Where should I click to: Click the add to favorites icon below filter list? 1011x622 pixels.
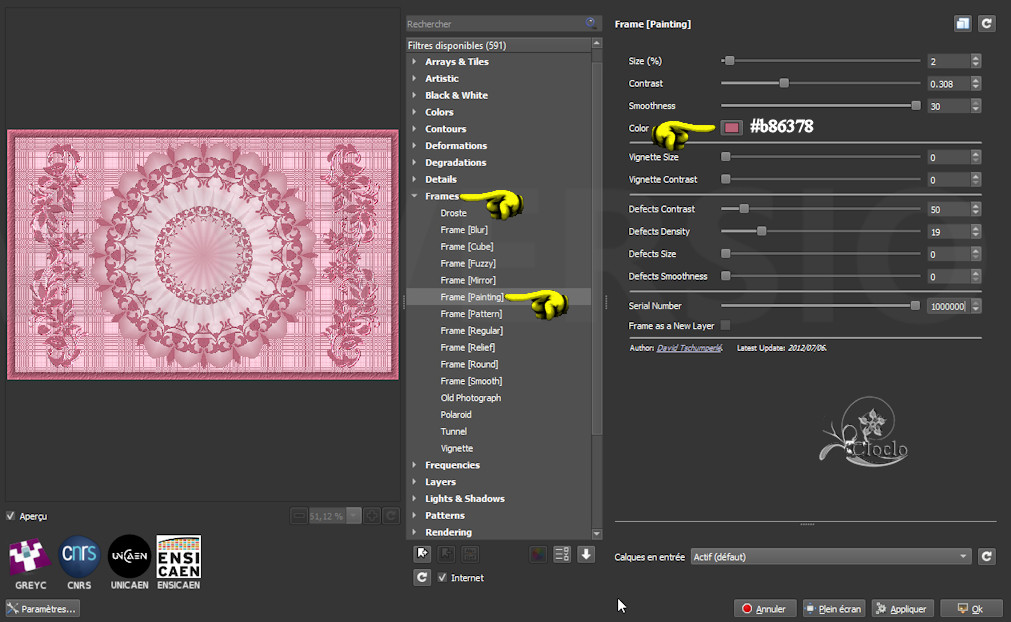pos(422,554)
